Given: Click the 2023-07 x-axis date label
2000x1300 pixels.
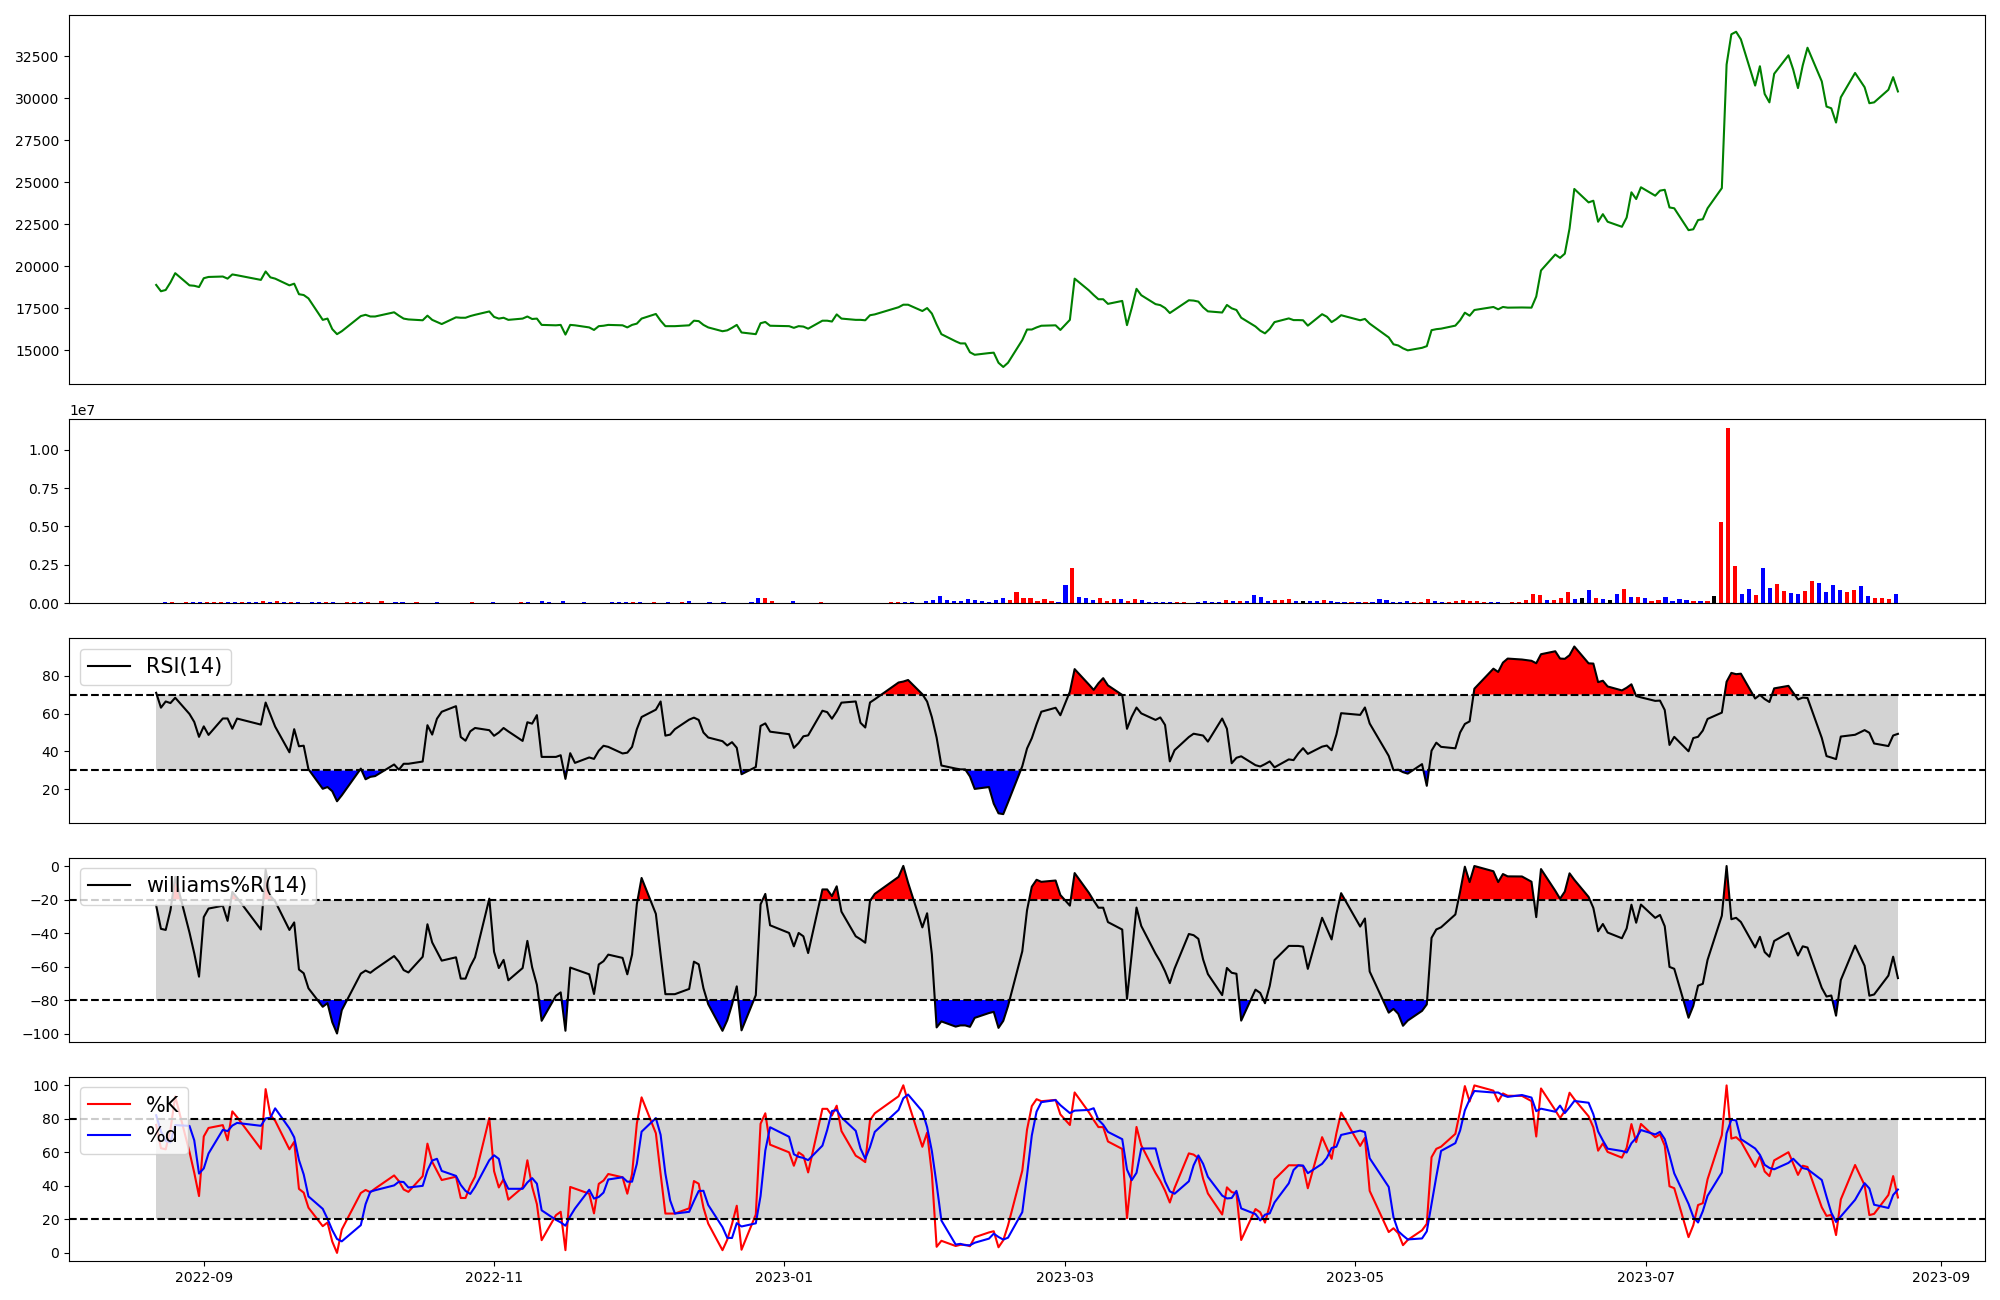Looking at the screenshot, I should pyautogui.click(x=1645, y=1277).
